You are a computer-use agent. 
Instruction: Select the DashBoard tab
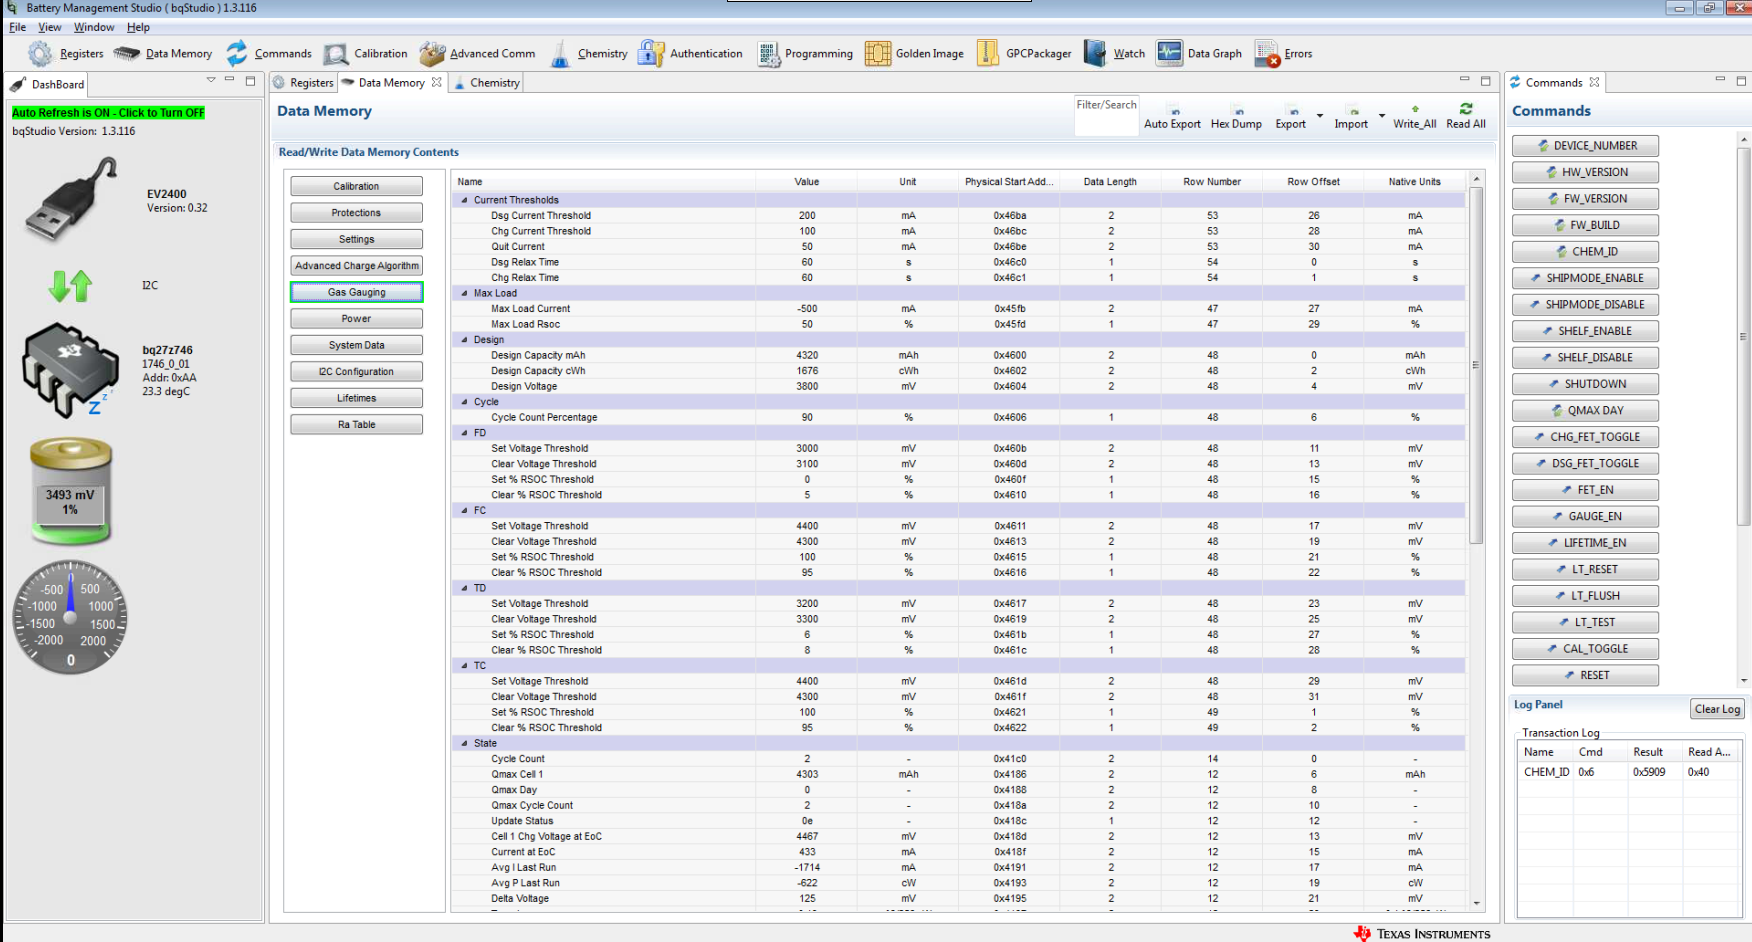47,85
